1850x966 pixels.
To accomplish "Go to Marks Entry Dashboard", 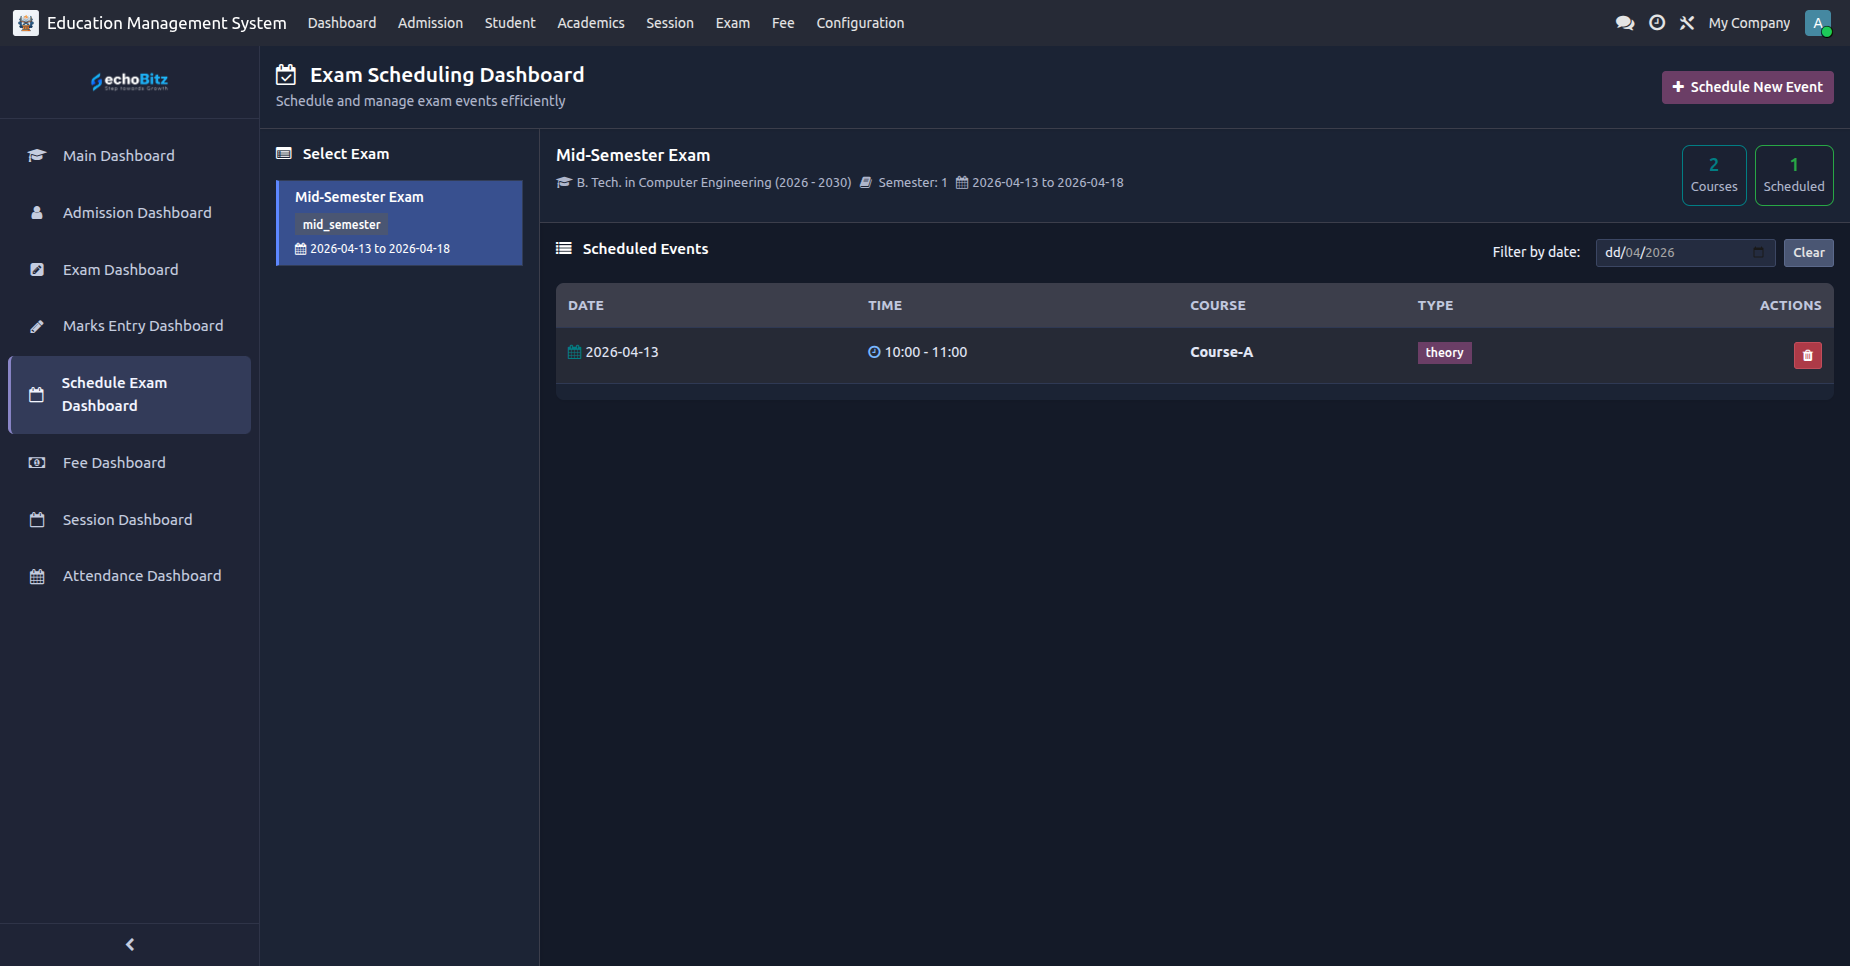I will [130, 326].
